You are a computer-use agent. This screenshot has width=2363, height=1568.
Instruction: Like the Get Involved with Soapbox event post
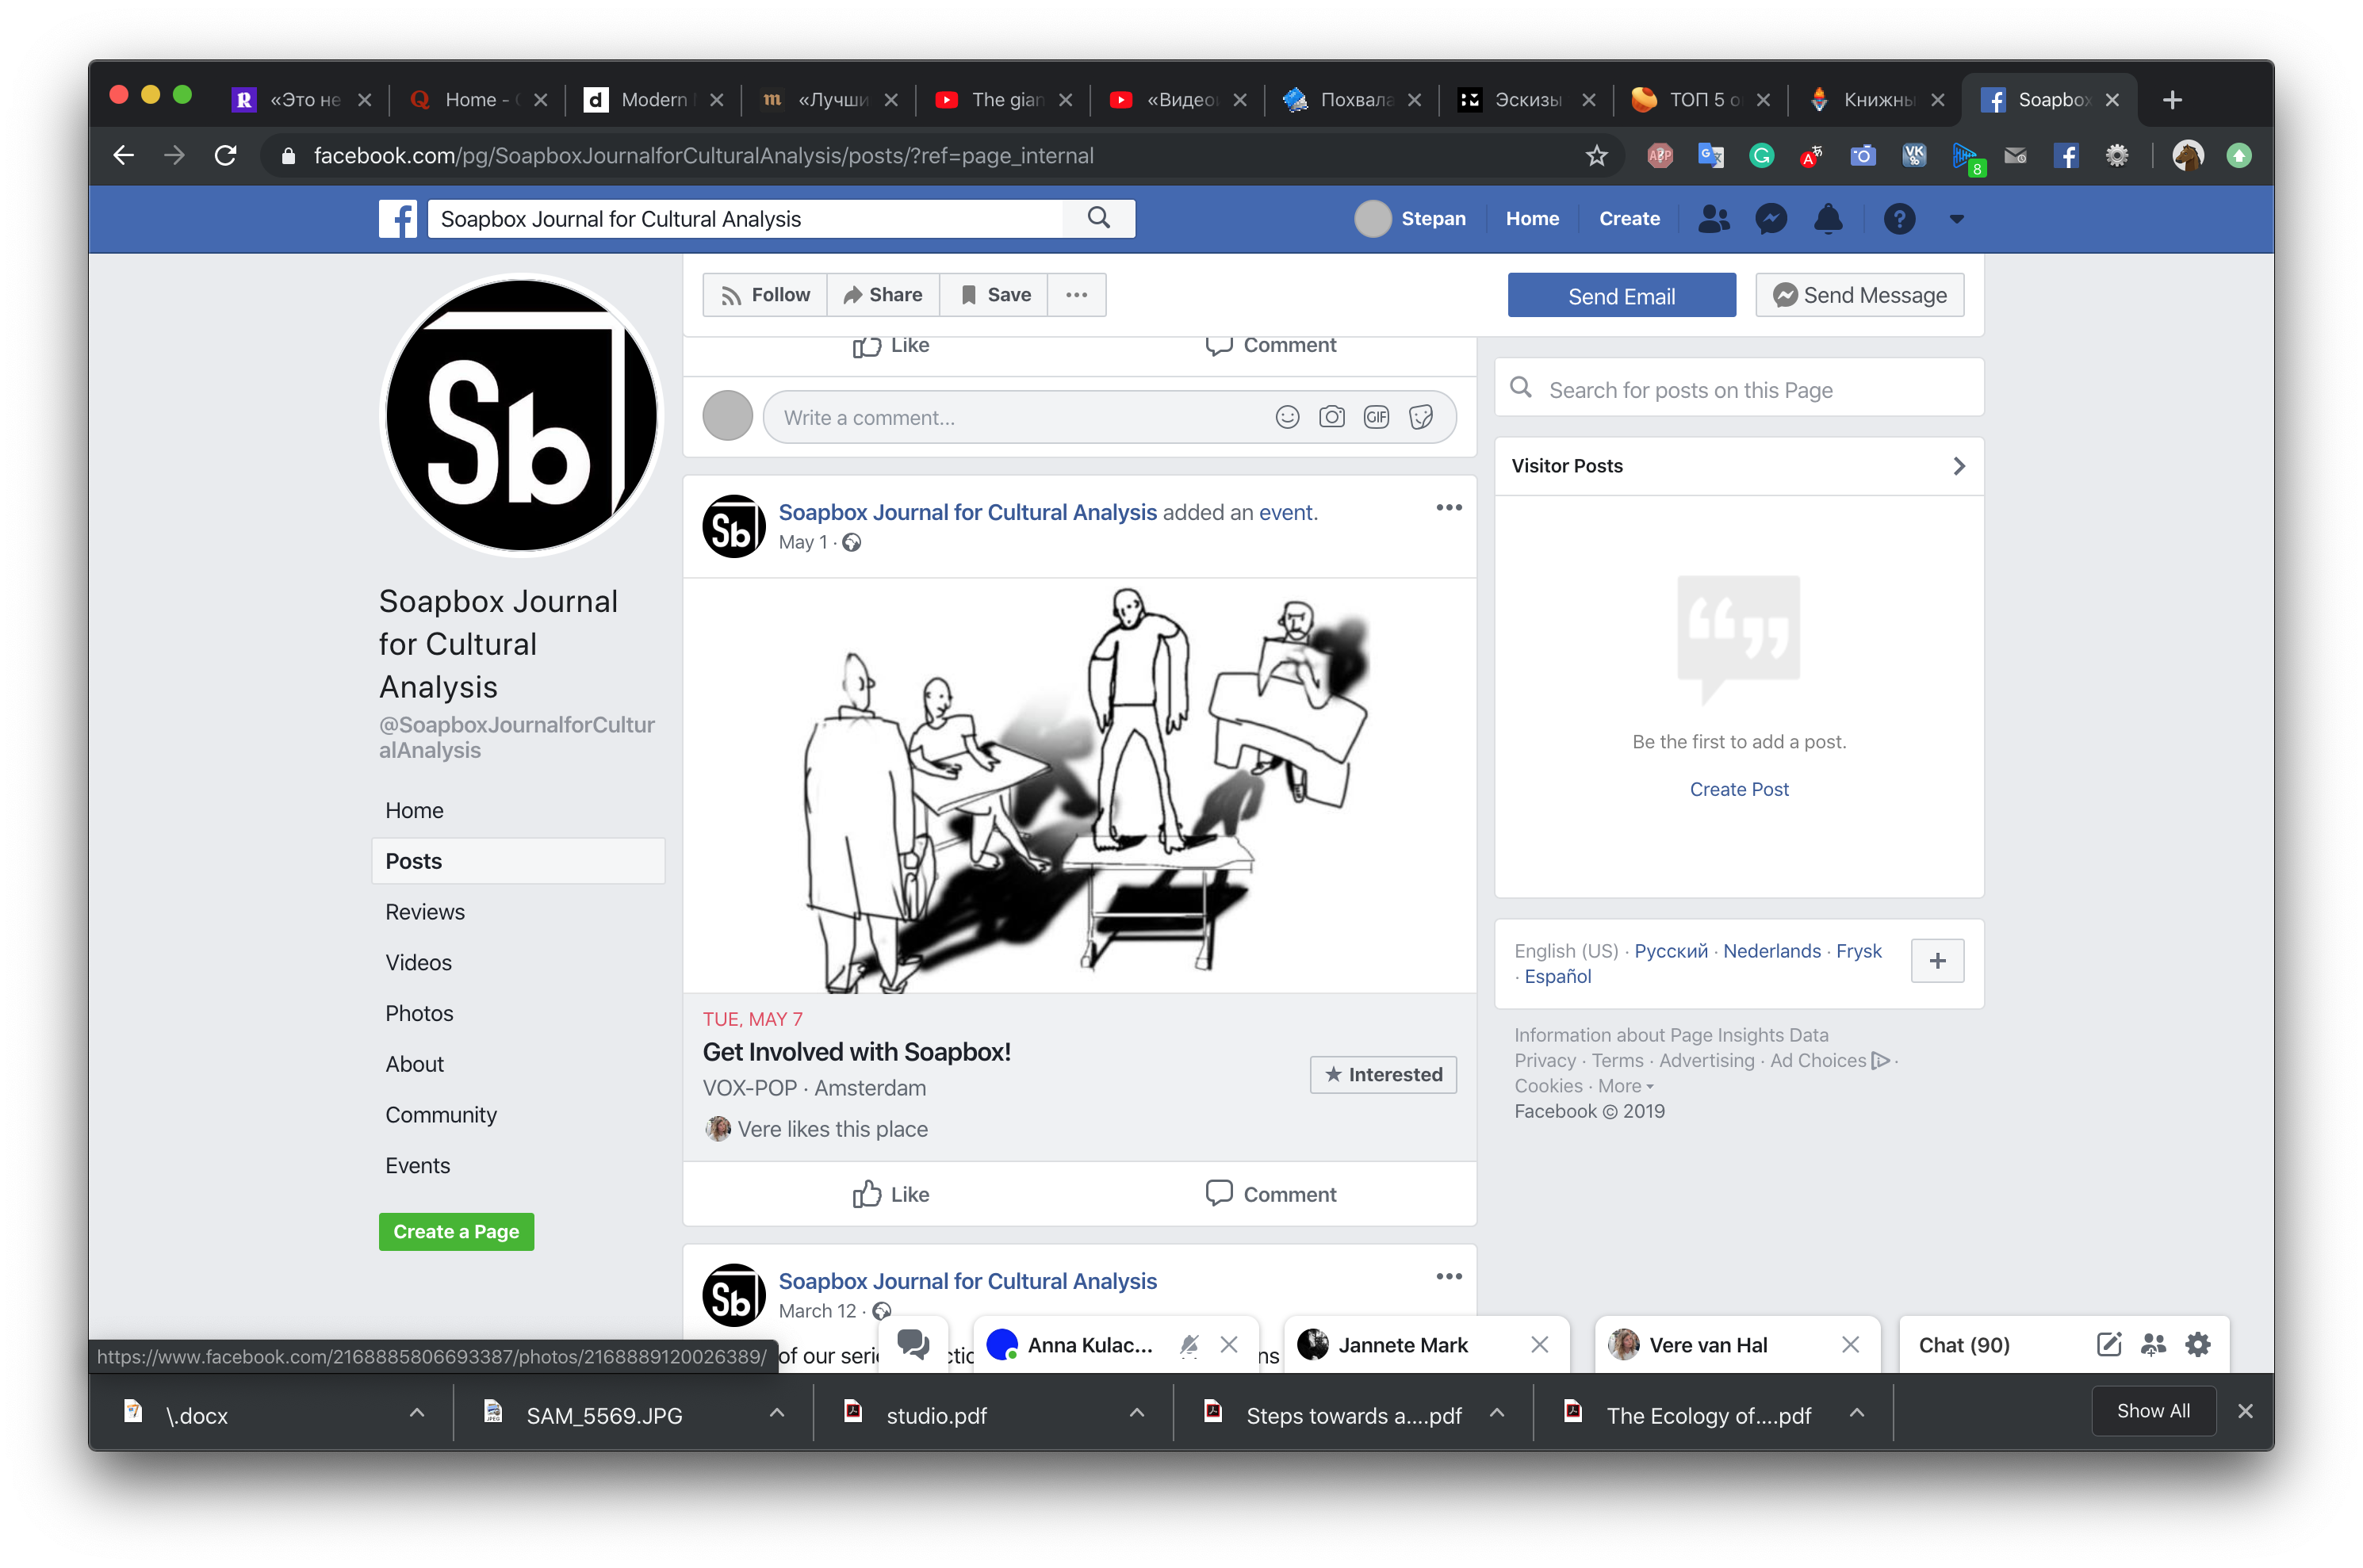891,1193
